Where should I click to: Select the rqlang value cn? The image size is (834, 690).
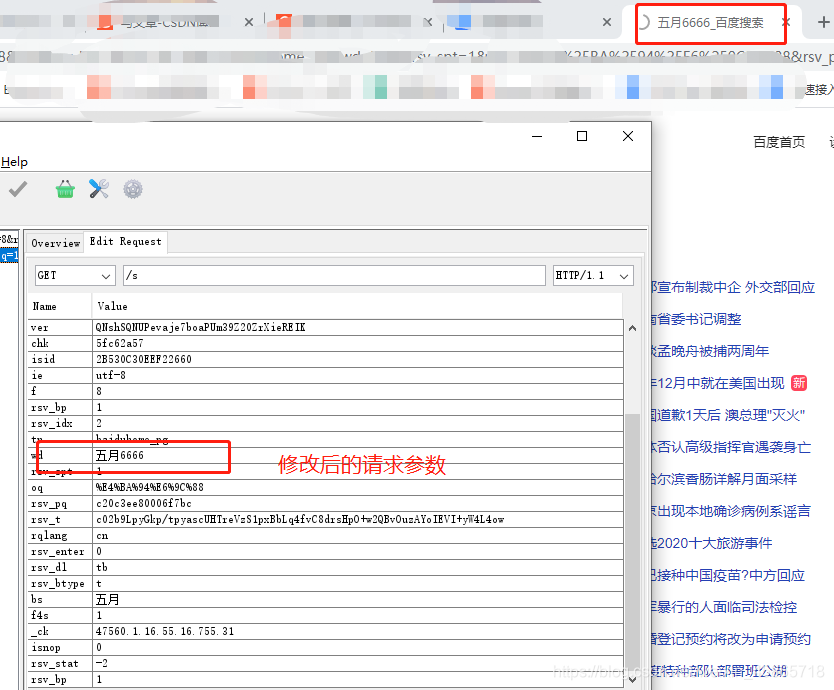tap(358, 535)
